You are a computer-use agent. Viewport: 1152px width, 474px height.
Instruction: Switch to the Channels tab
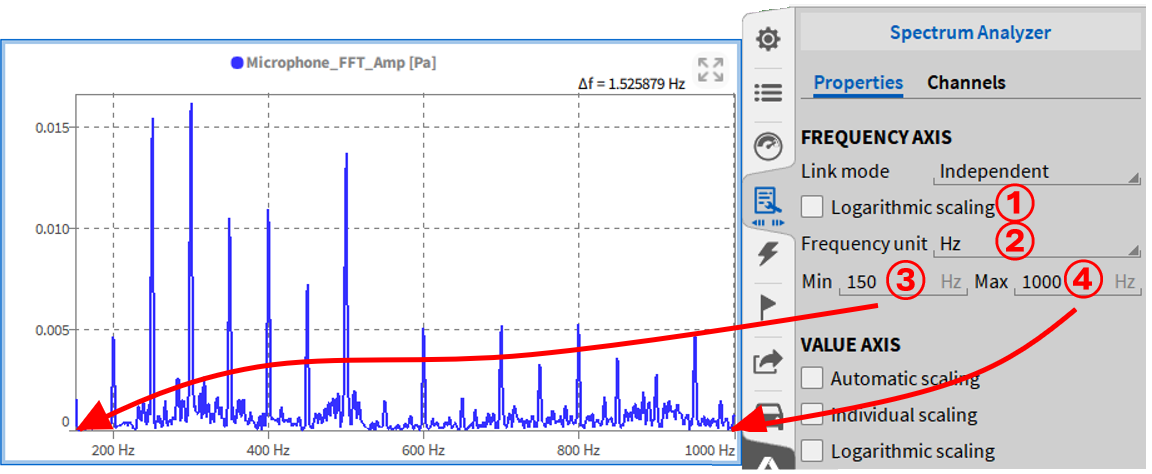[x=966, y=83]
